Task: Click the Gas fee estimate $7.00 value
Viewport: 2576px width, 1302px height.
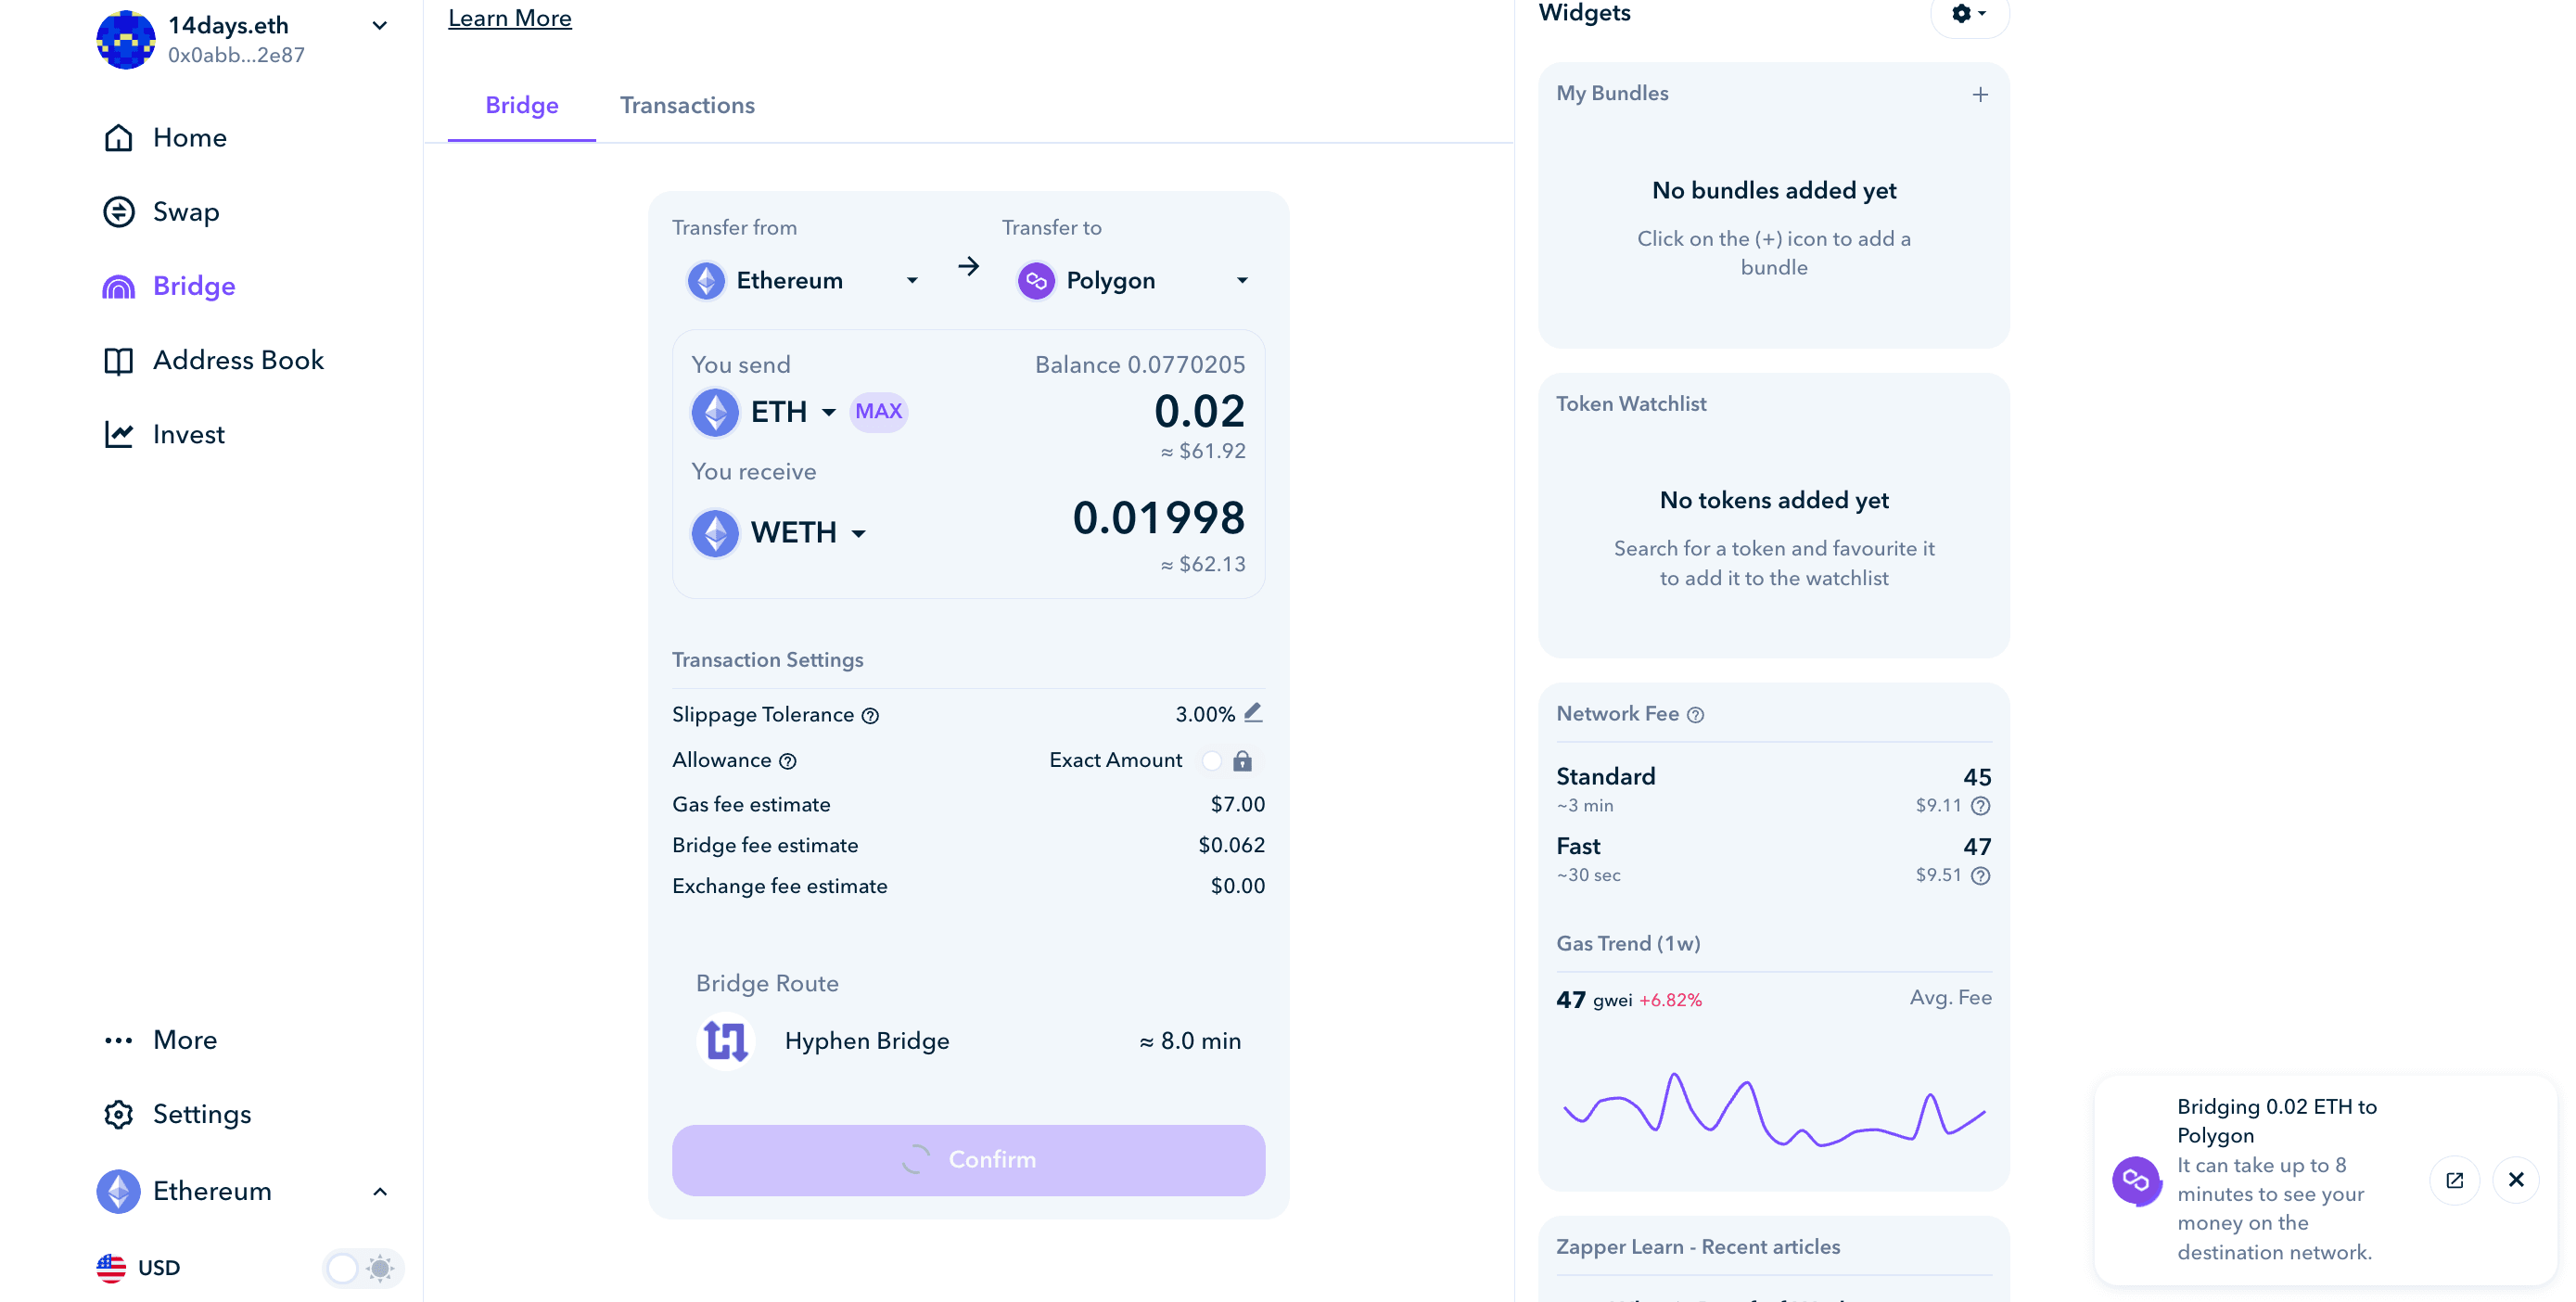Action: tap(1238, 805)
